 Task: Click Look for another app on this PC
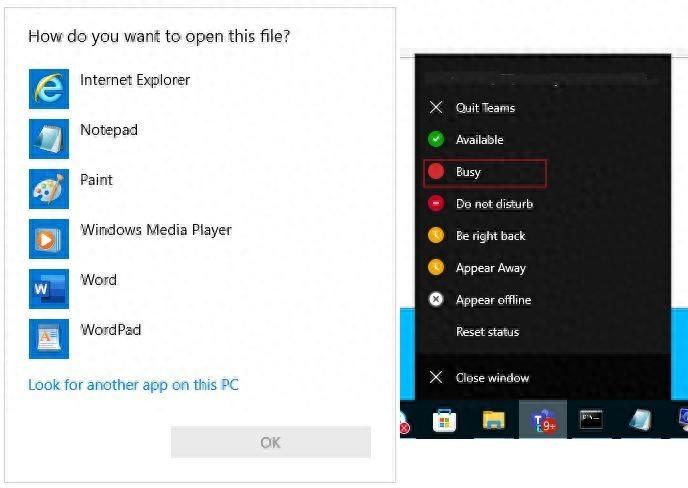[133, 385]
